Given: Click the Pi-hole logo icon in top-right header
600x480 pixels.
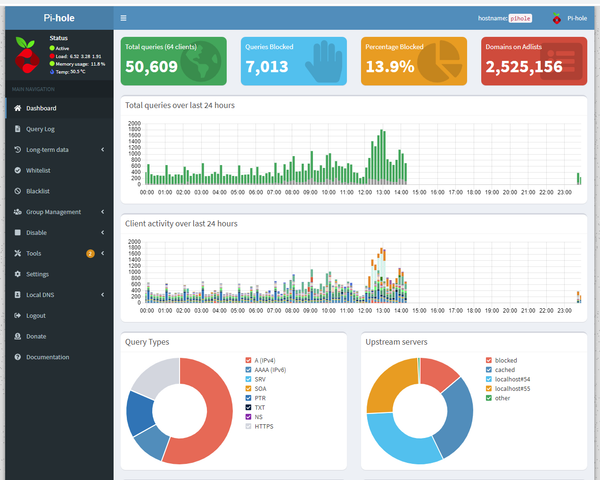Looking at the screenshot, I should point(557,18).
